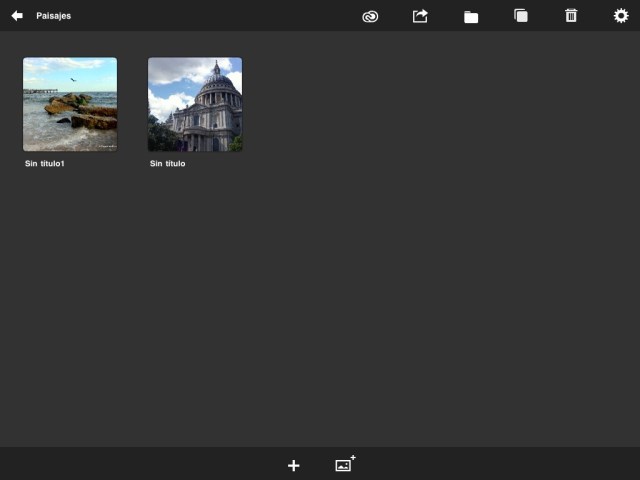Image resolution: width=640 pixels, height=480 pixels.
Task: Click the "Sin título" label under the cathedral
Action: click(x=168, y=163)
